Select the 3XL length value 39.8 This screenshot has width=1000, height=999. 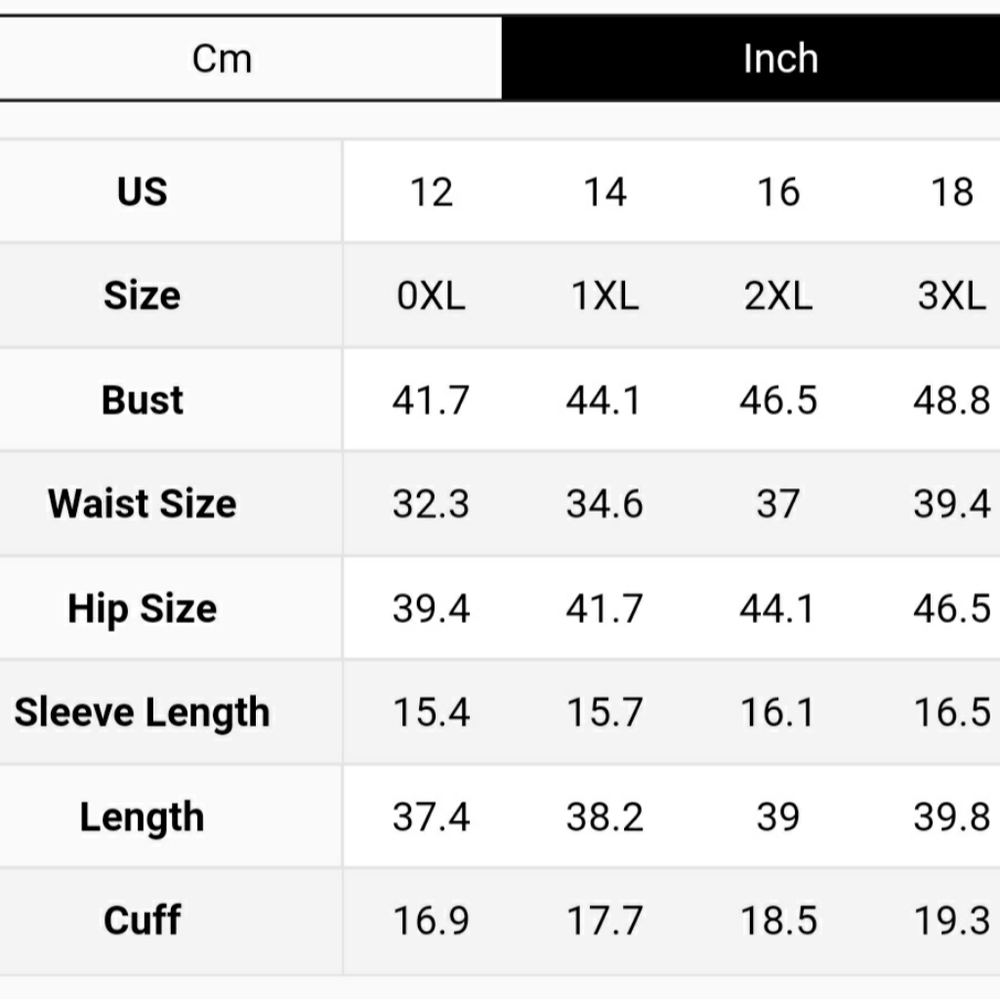click(x=951, y=817)
